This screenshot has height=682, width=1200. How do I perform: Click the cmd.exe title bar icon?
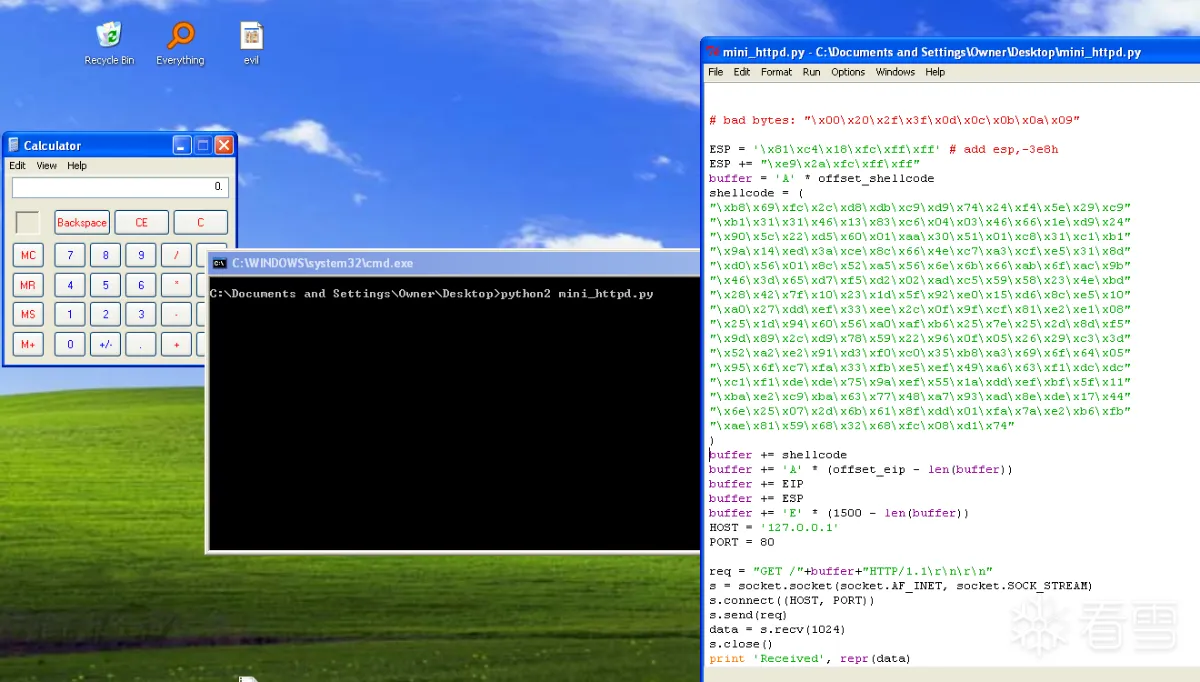tap(219, 263)
